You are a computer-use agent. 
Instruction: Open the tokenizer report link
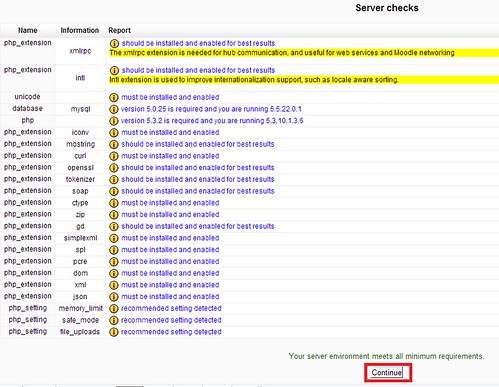pos(198,179)
